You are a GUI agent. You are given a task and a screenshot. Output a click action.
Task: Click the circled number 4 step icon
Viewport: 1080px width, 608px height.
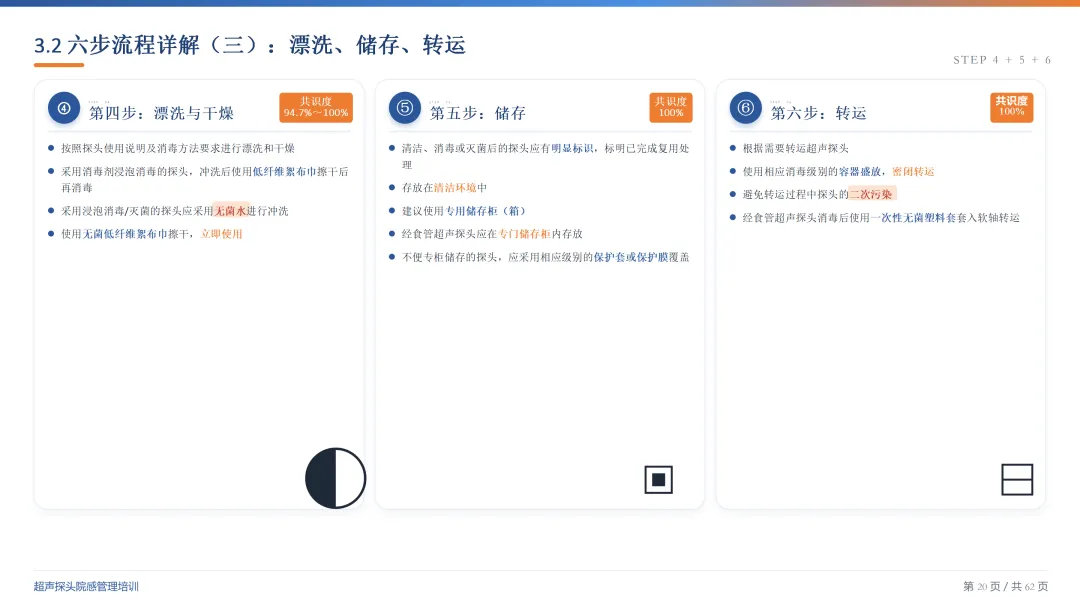[64, 108]
